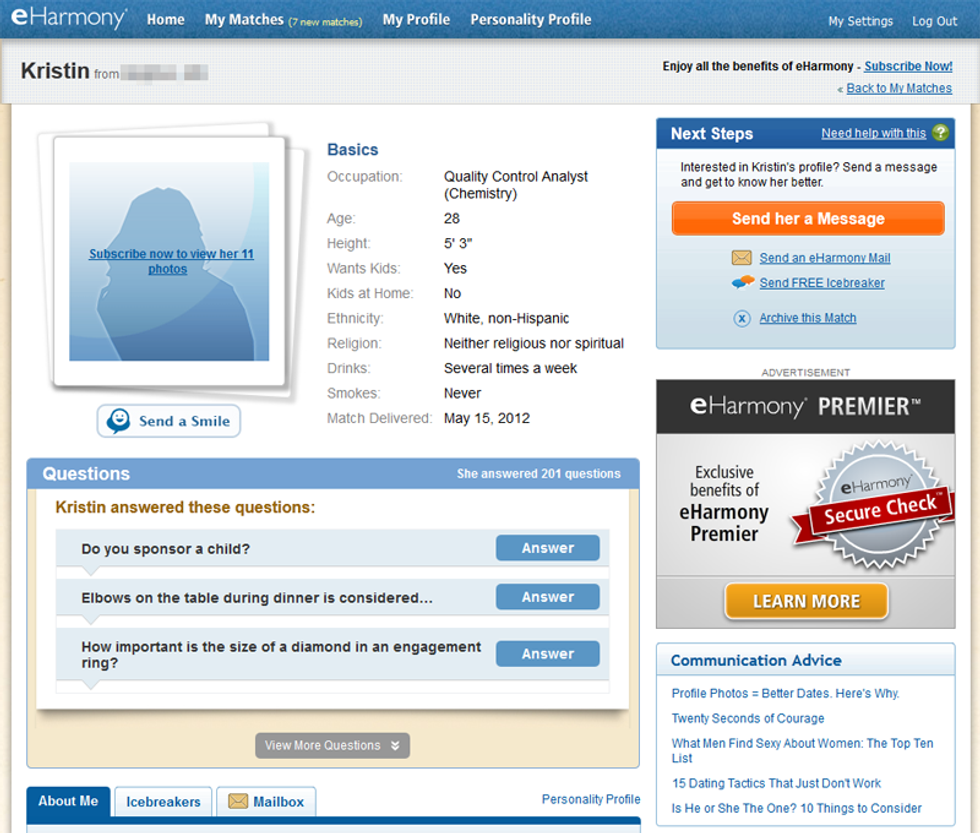Click the Icebreaker speech bubbles icon
Screen dimensions: 980x833
(742, 283)
